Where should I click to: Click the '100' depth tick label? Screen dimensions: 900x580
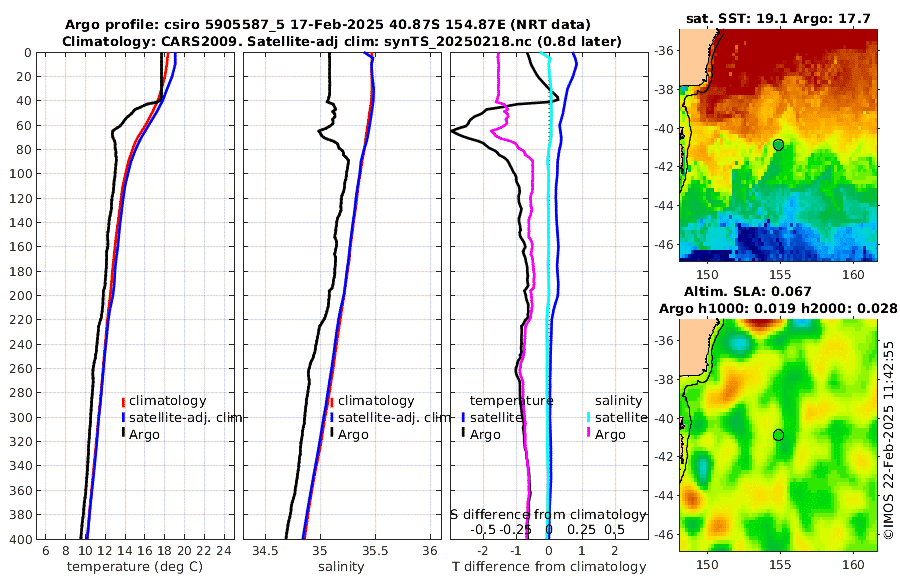coord(21,174)
